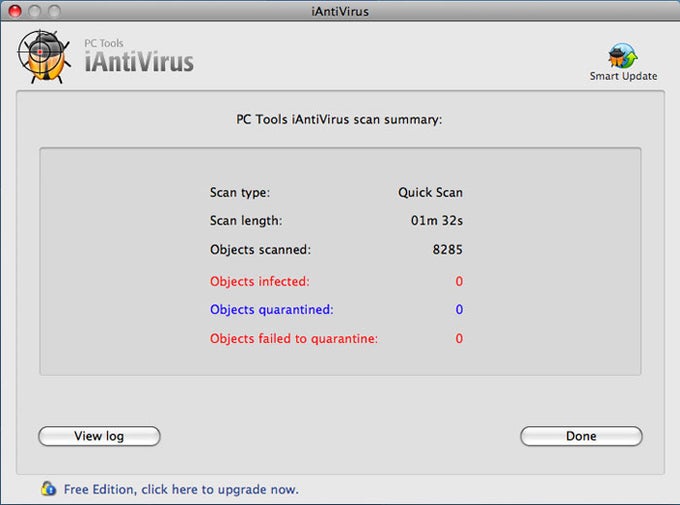Select the 'Quick Scan' value
The width and height of the screenshot is (680, 505).
click(x=430, y=193)
